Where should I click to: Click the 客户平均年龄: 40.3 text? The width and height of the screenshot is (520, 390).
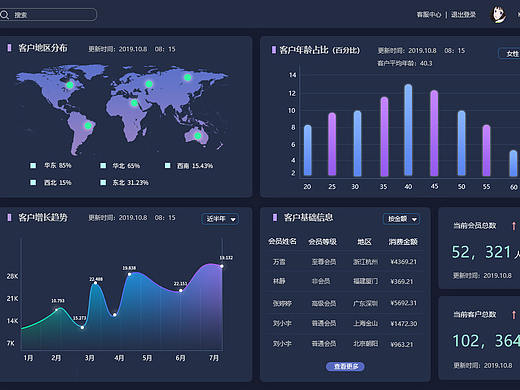[404, 63]
